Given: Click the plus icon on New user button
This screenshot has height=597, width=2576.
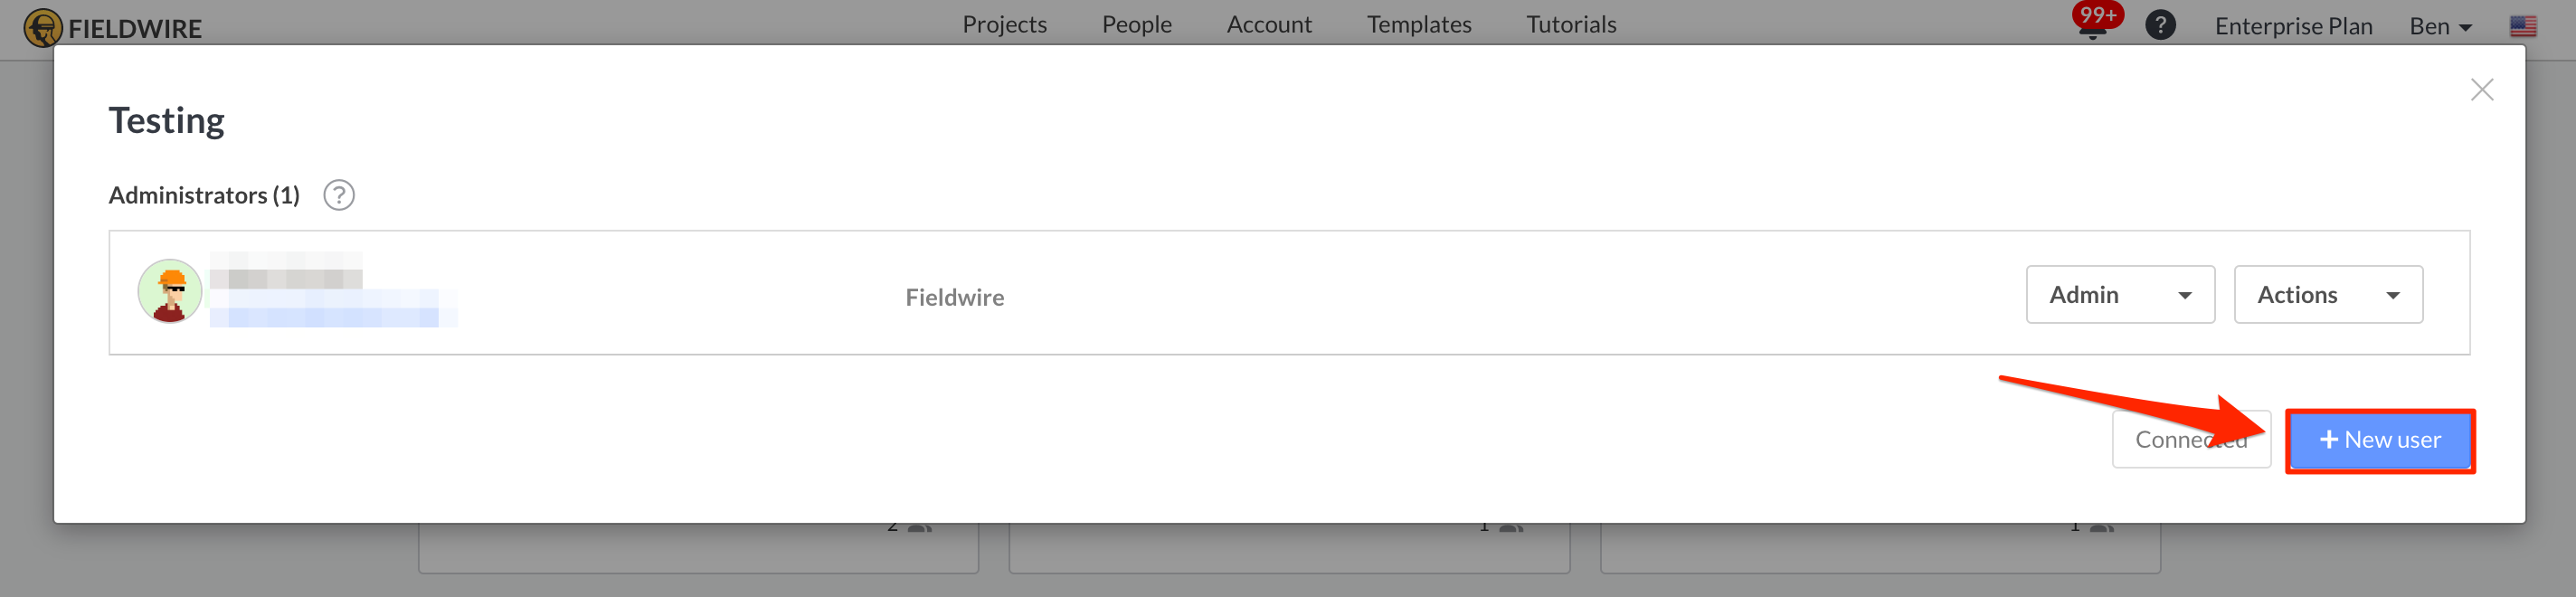Looking at the screenshot, I should coord(2329,439).
